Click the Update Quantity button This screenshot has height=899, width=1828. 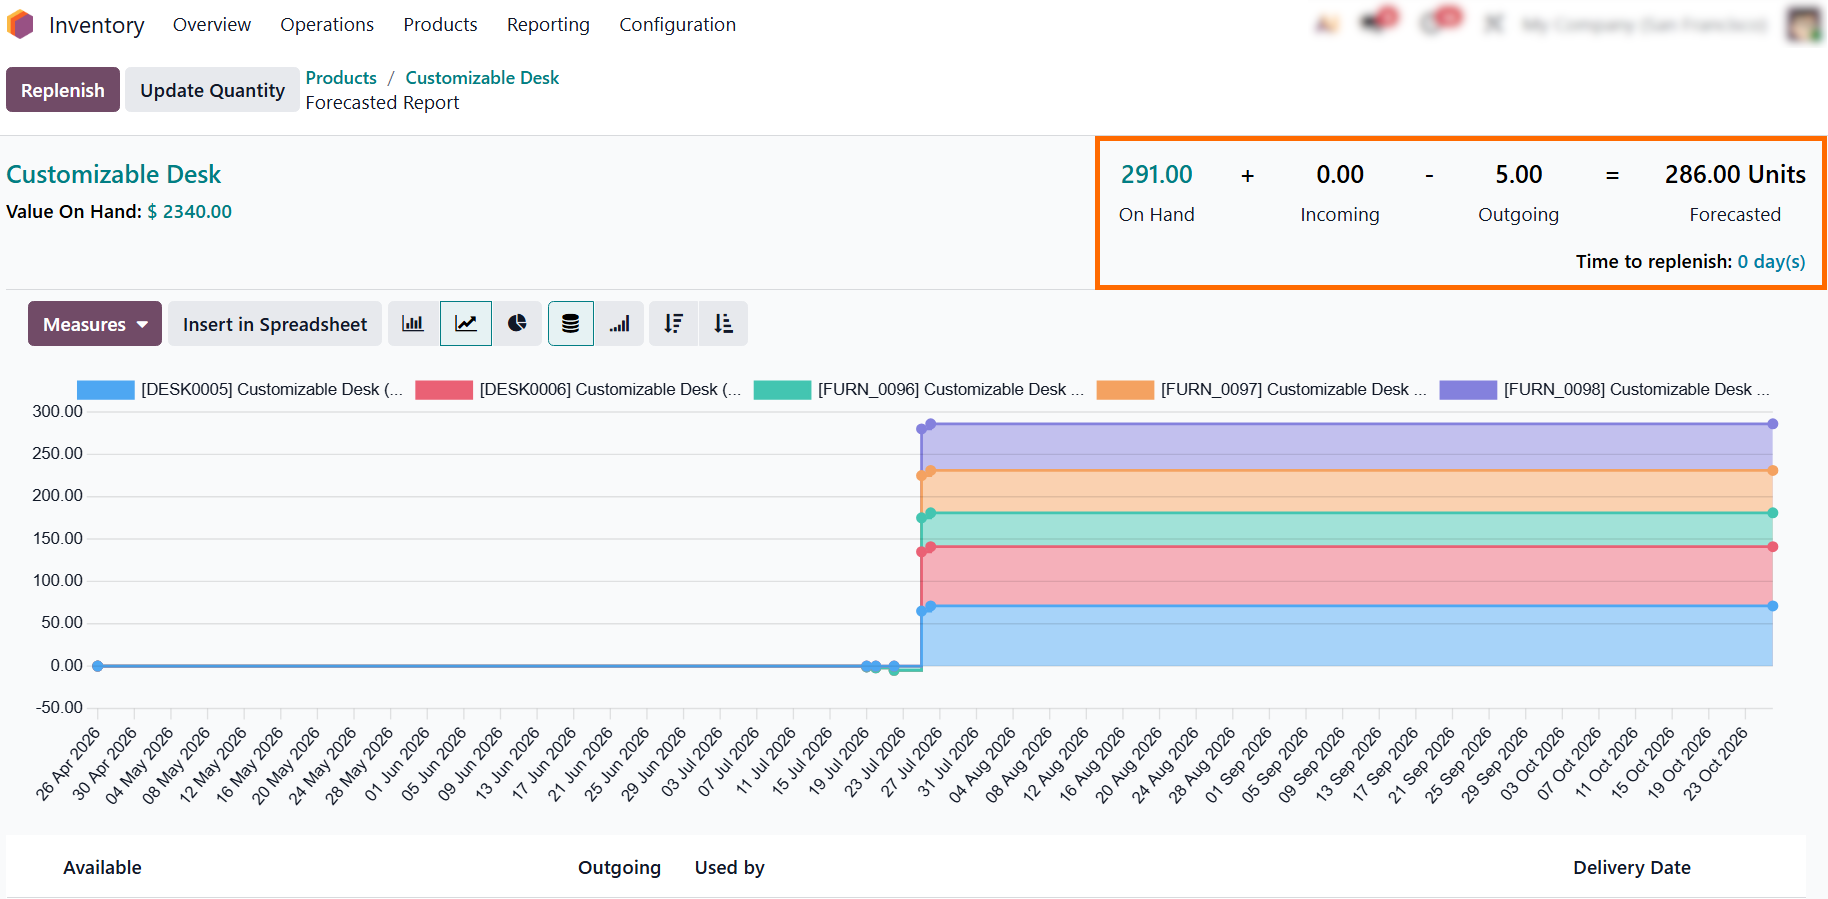click(x=212, y=90)
